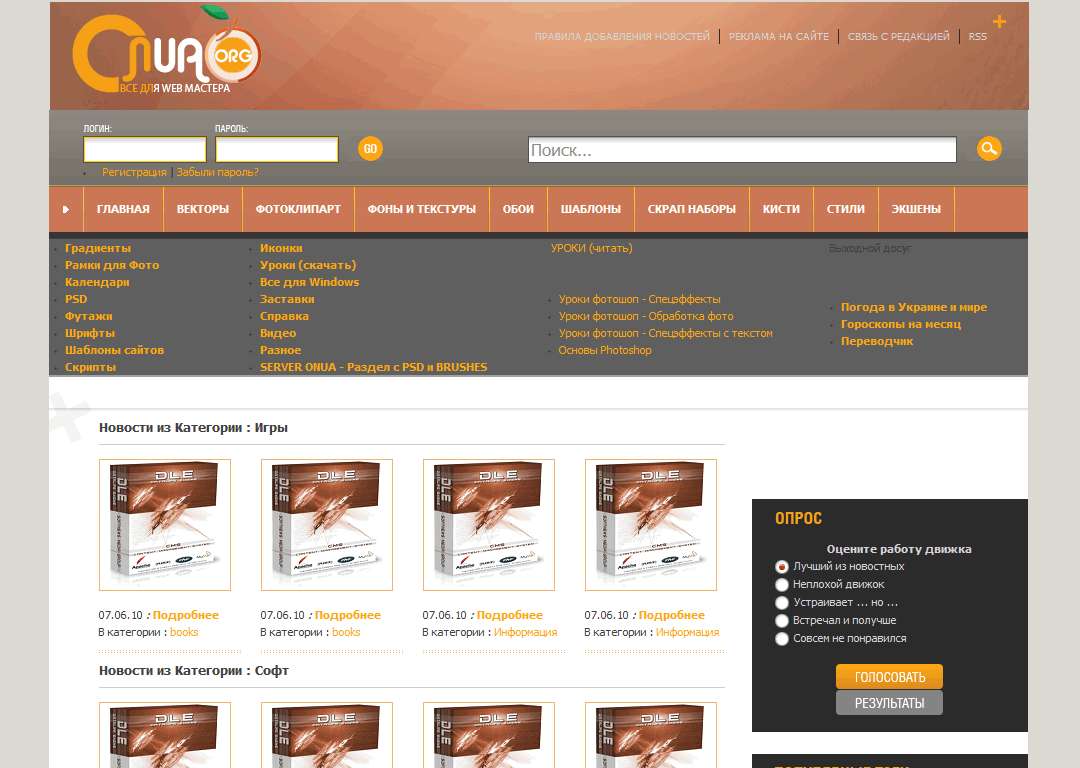Open the Скрипты category link

90,367
